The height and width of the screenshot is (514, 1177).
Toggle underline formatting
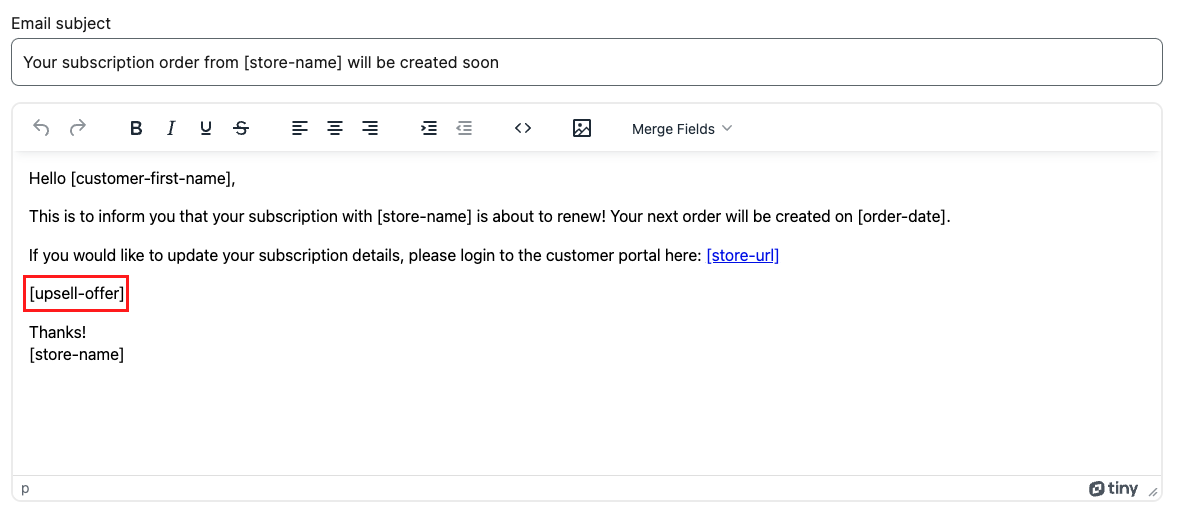click(x=206, y=128)
